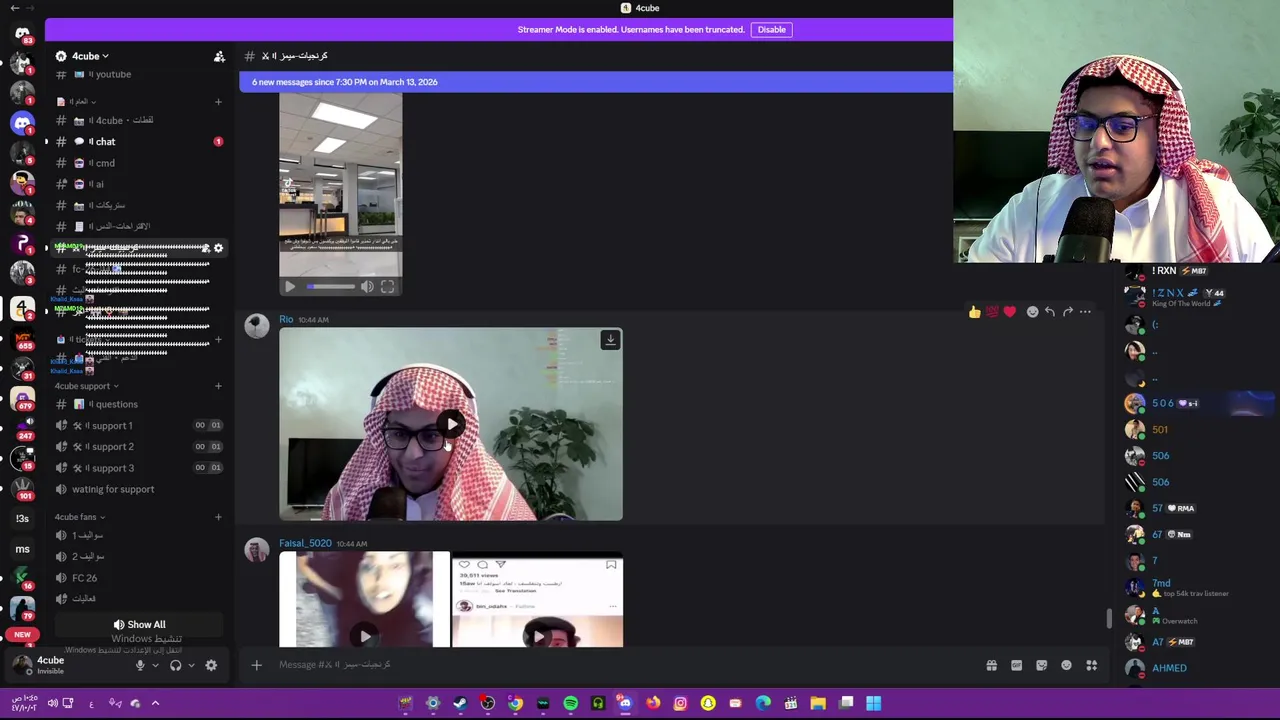React with the red heart emoji
This screenshot has width=1280, height=720.
[1009, 312]
